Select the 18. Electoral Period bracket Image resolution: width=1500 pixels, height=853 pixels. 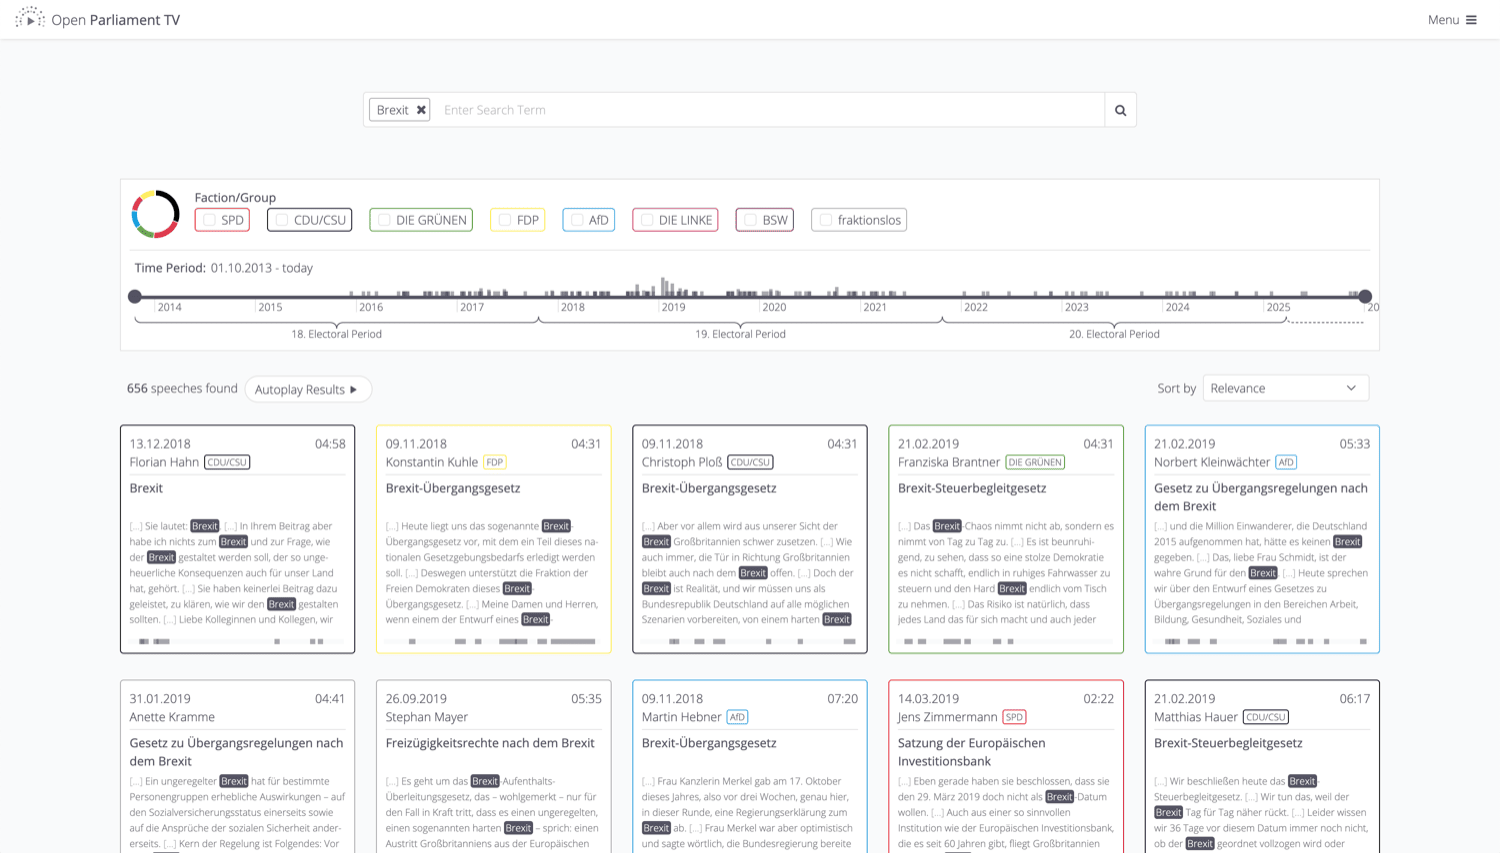coord(336,334)
